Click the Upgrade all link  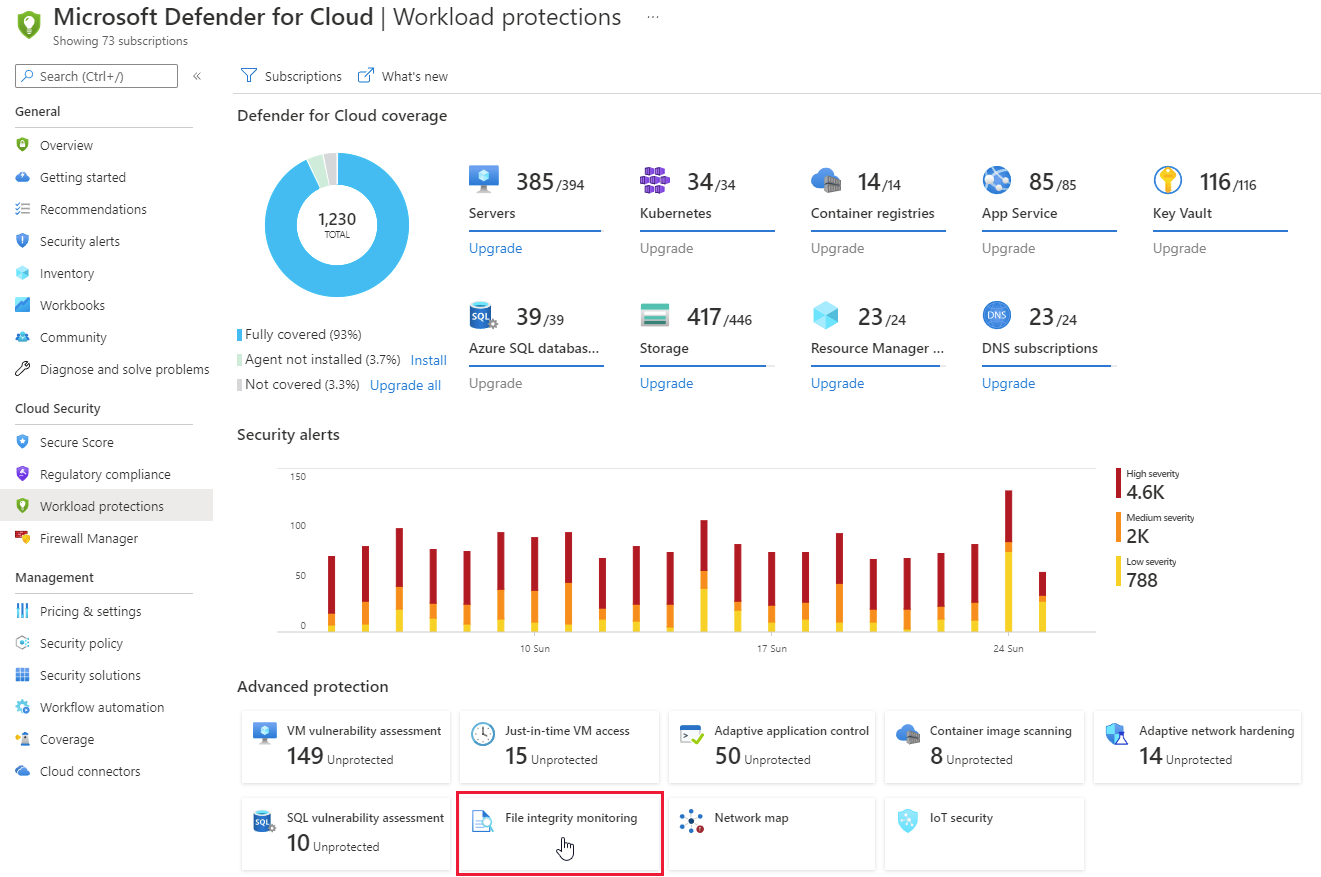click(405, 385)
